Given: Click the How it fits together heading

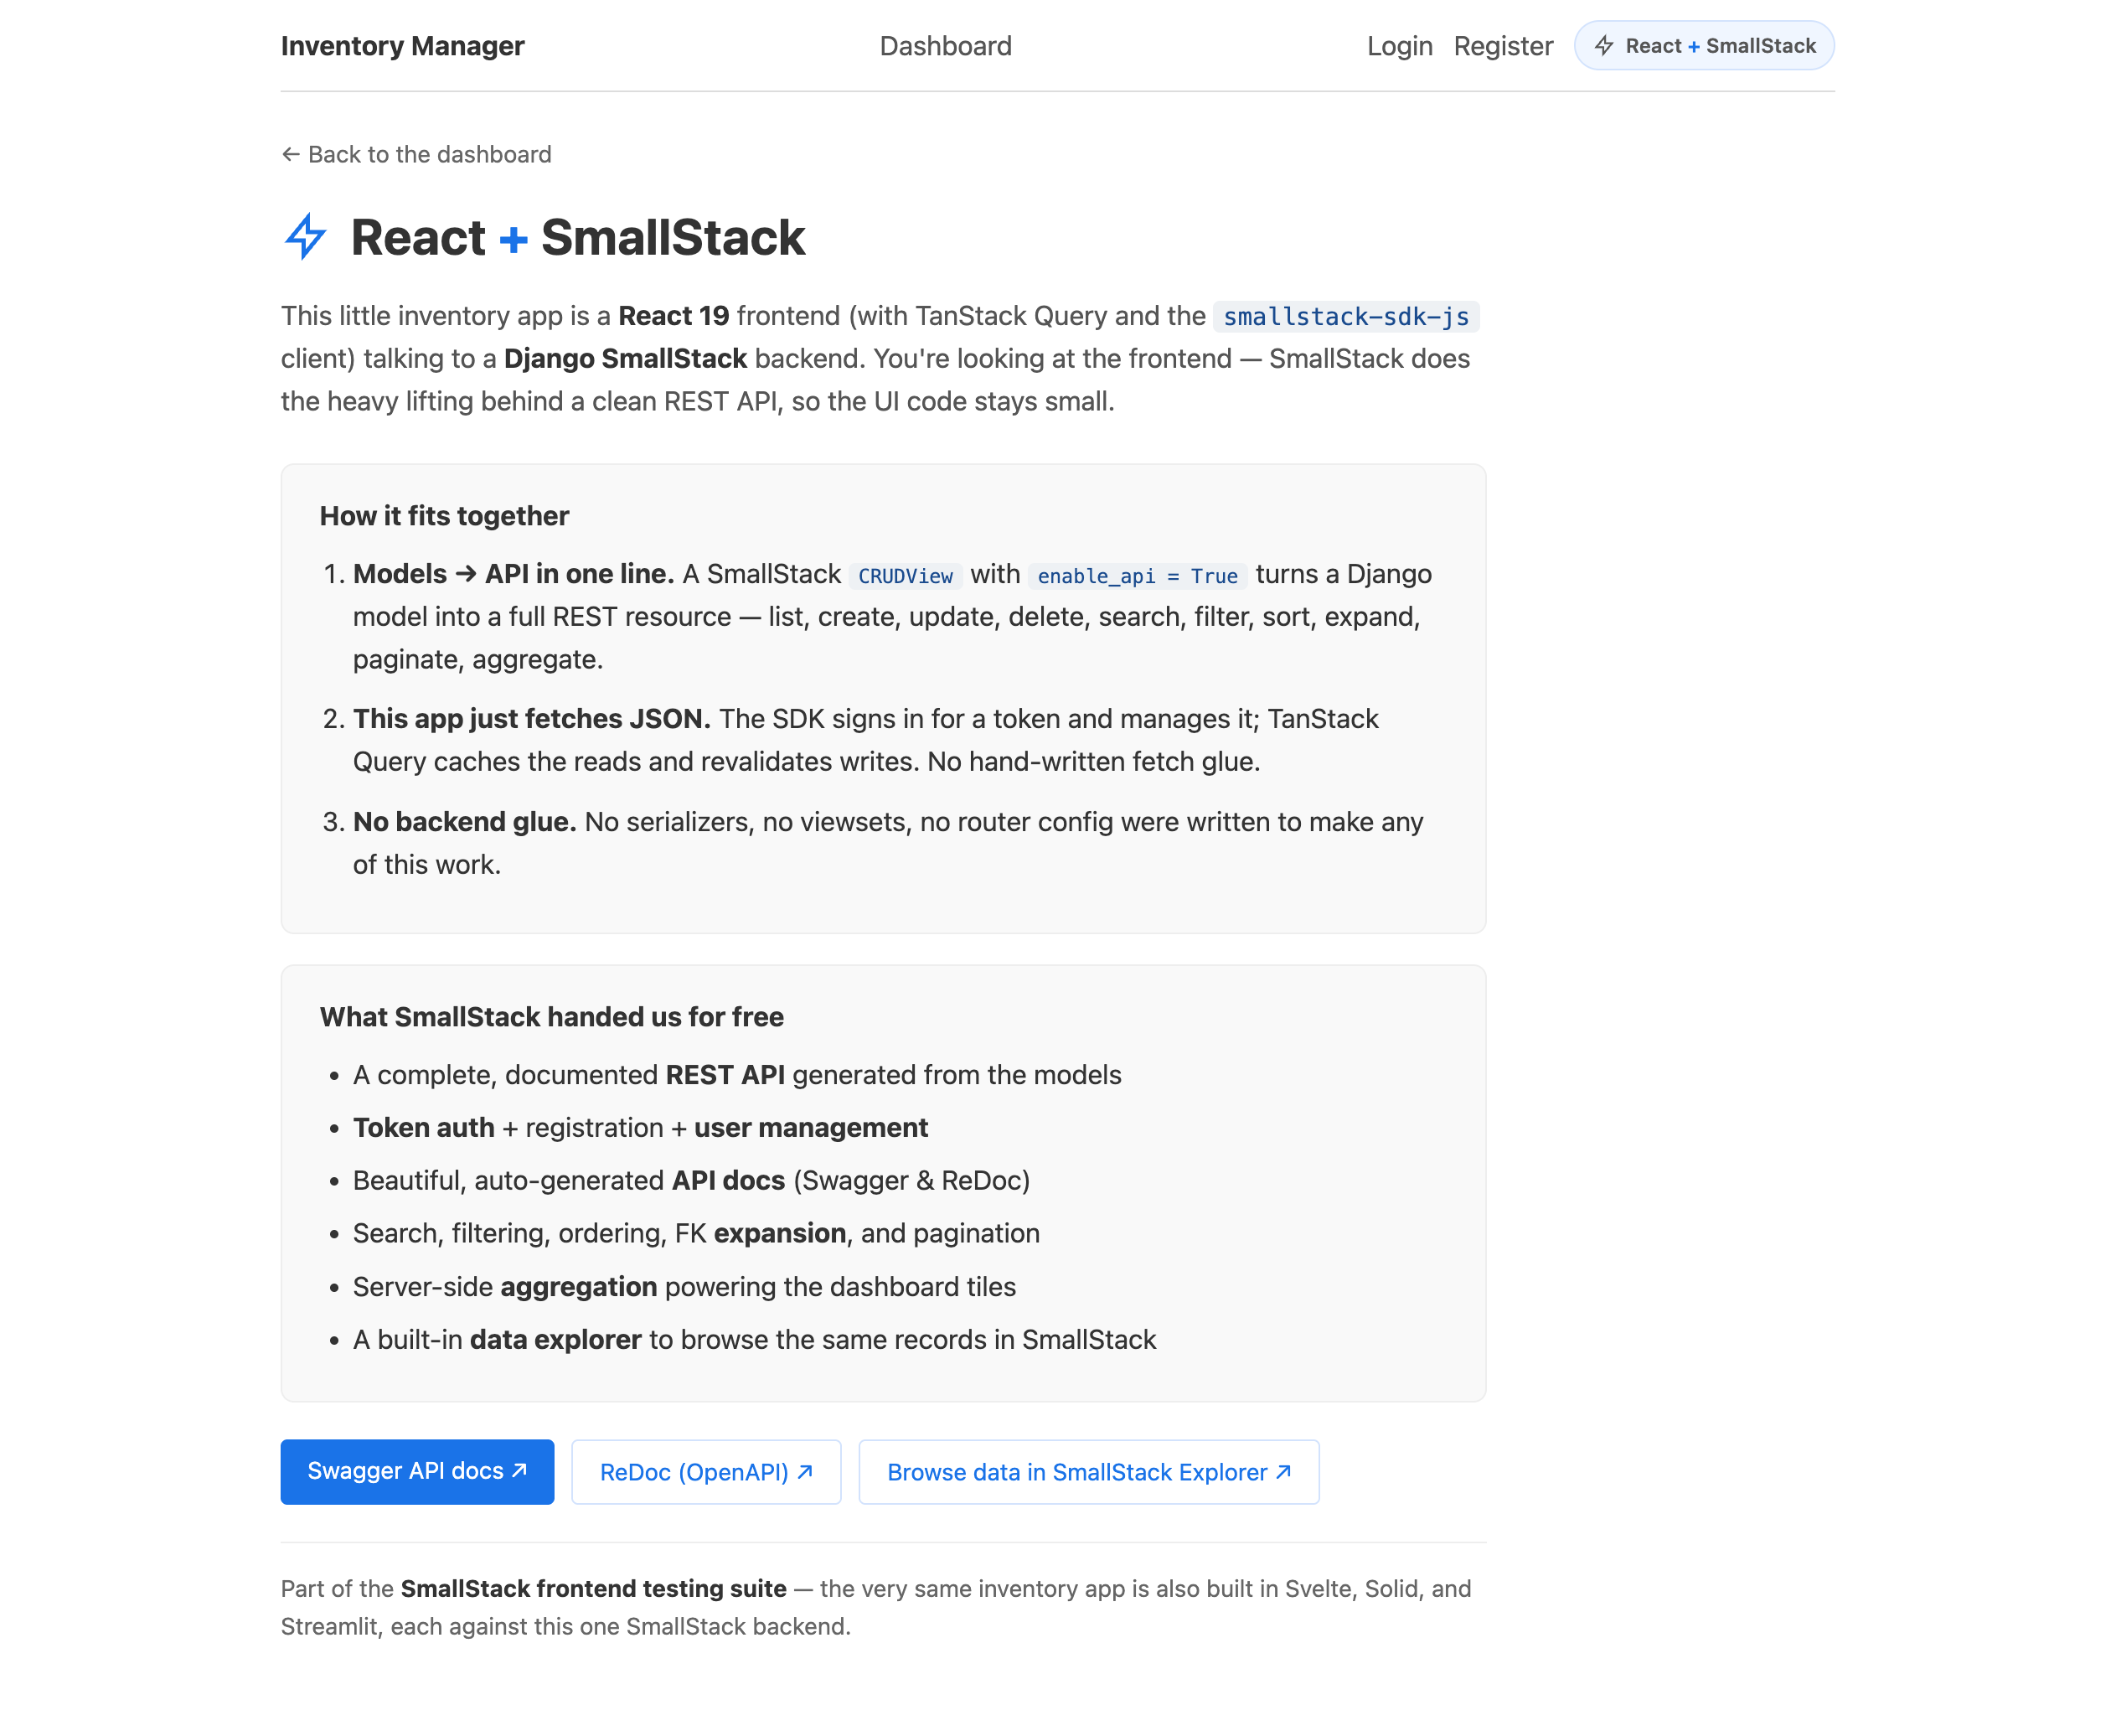Looking at the screenshot, I should 444,516.
